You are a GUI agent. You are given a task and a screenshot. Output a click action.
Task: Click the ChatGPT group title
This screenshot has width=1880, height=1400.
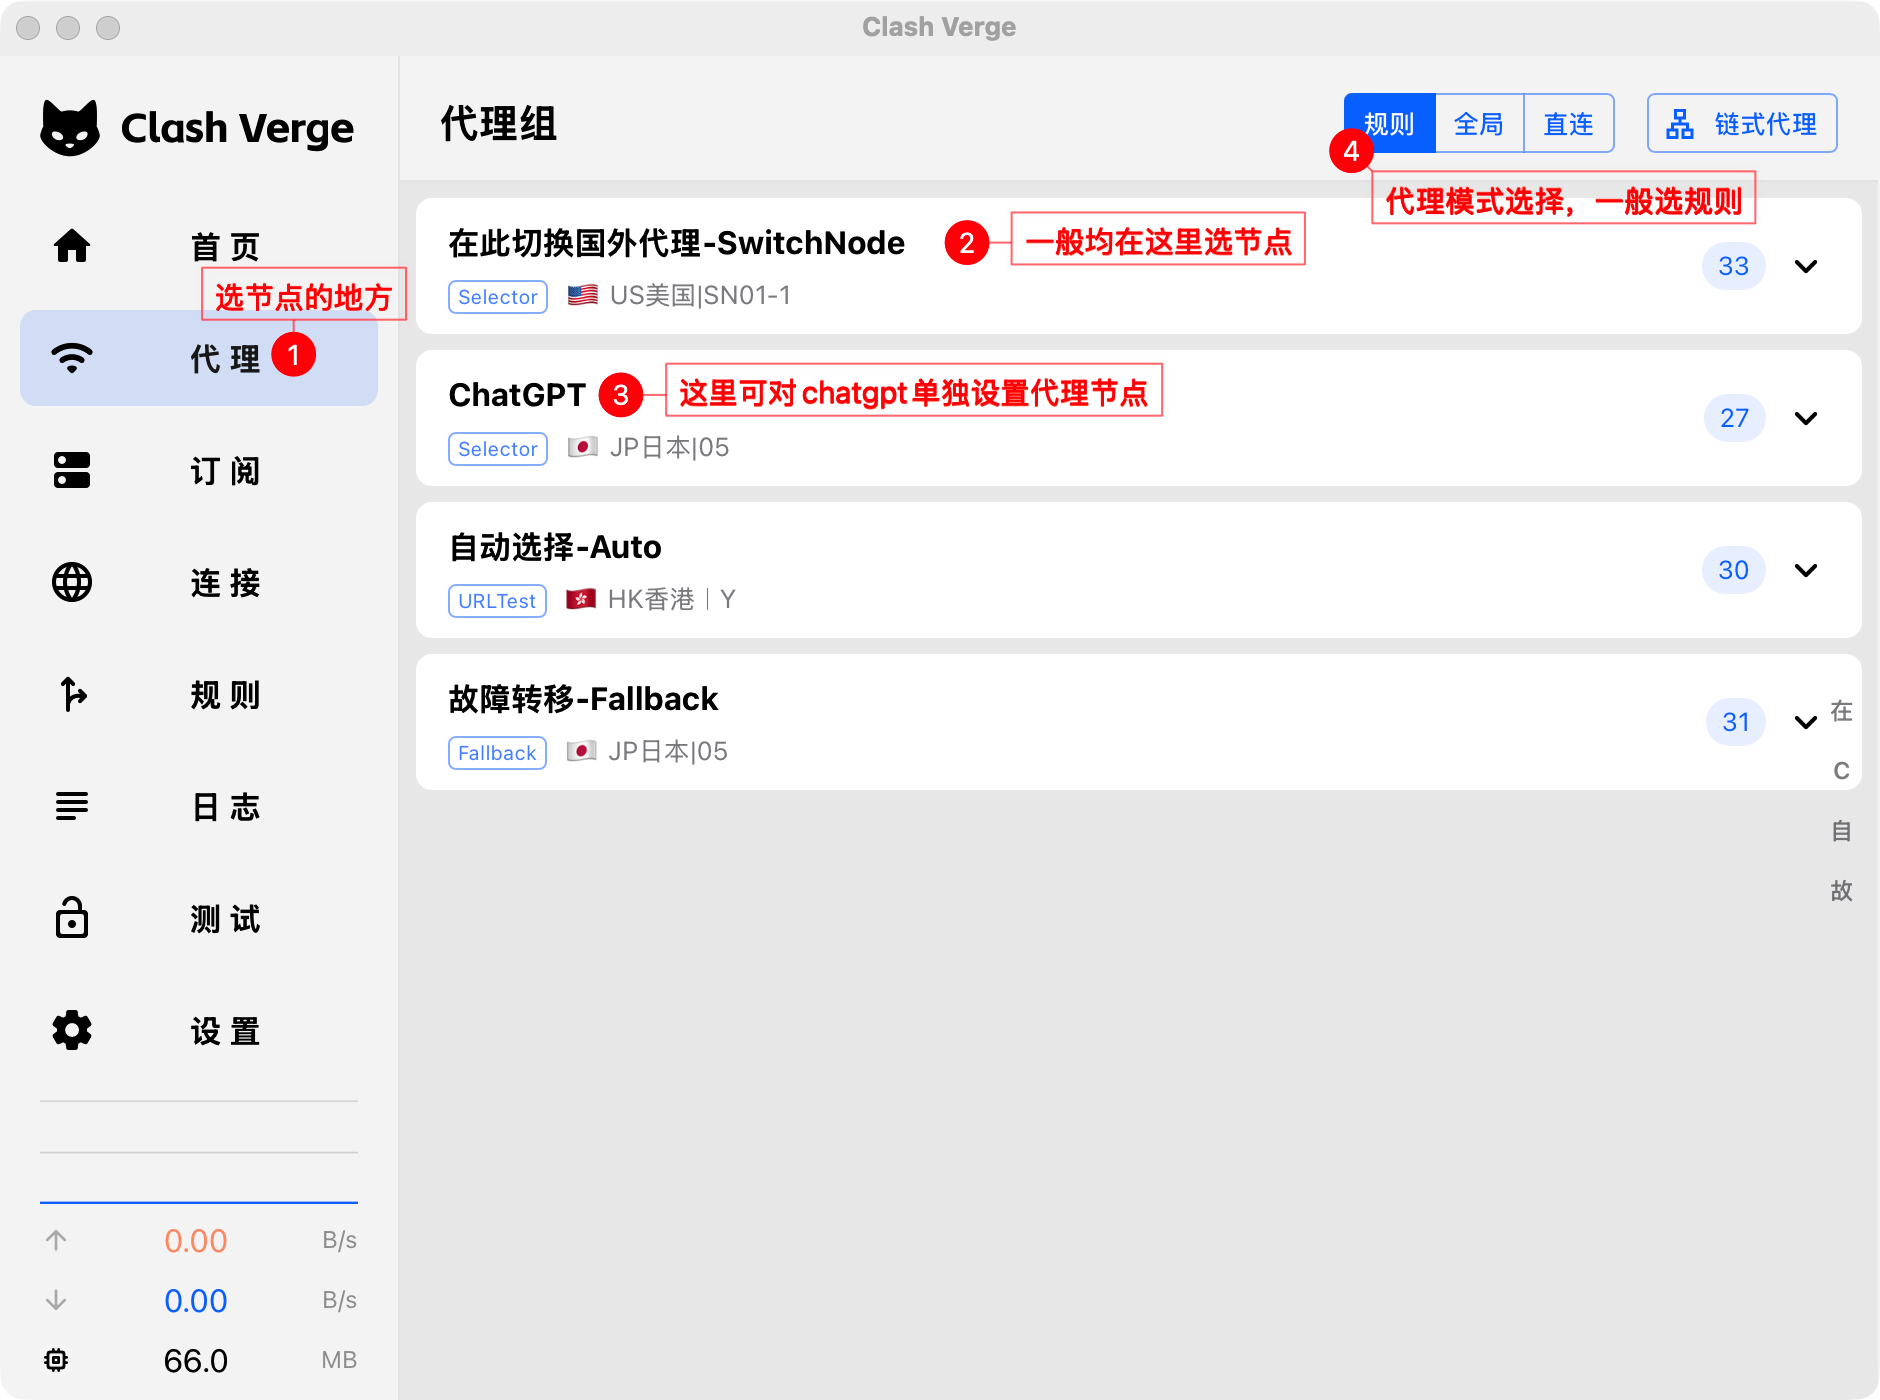(x=517, y=395)
